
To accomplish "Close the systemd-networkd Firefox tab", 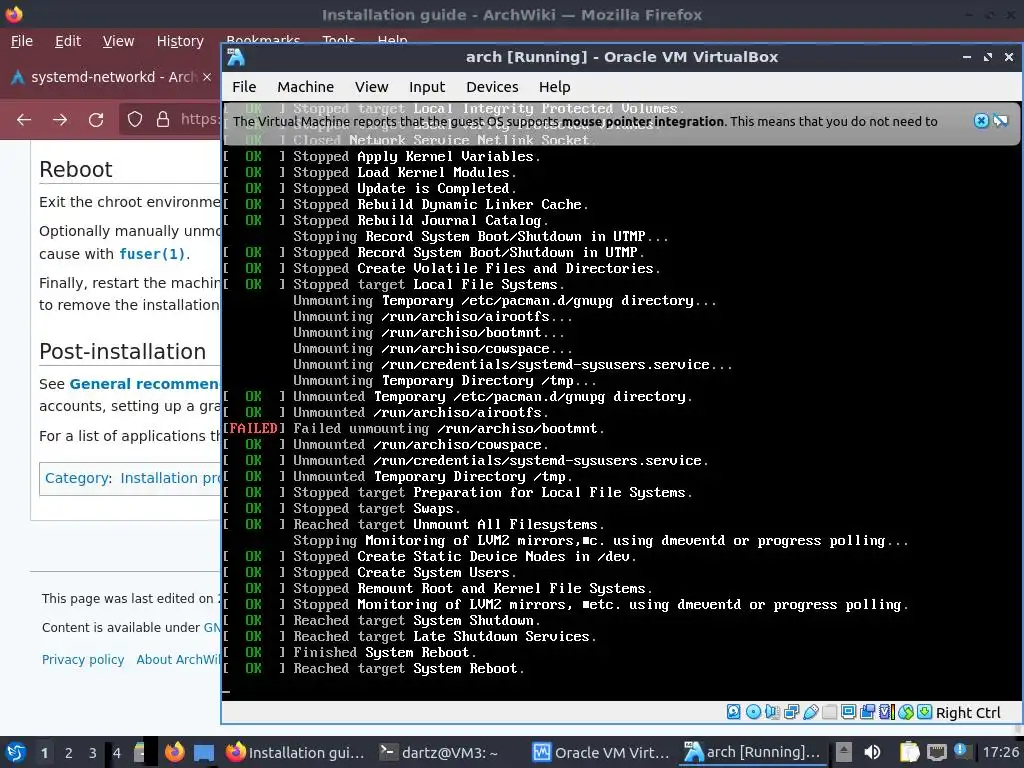I will tap(207, 77).
